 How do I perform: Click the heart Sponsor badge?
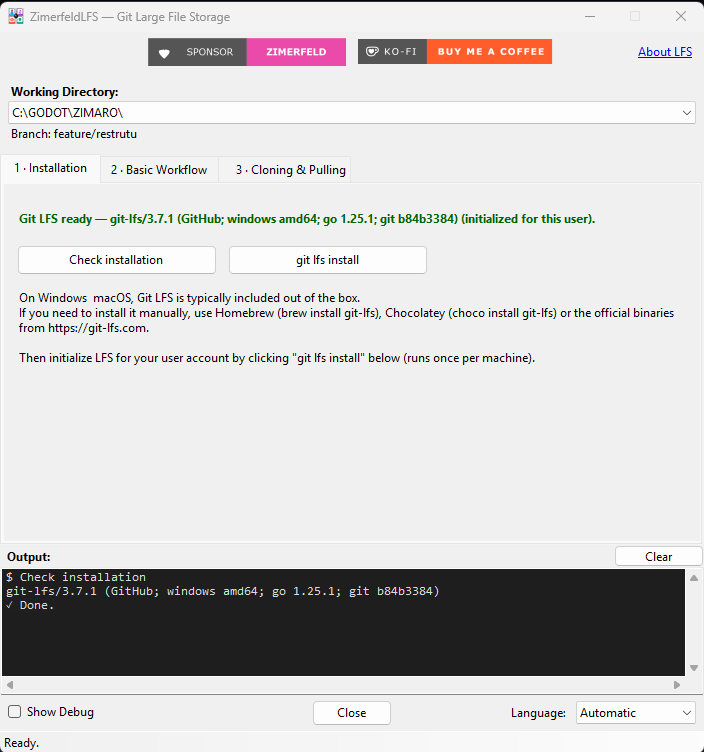197,52
